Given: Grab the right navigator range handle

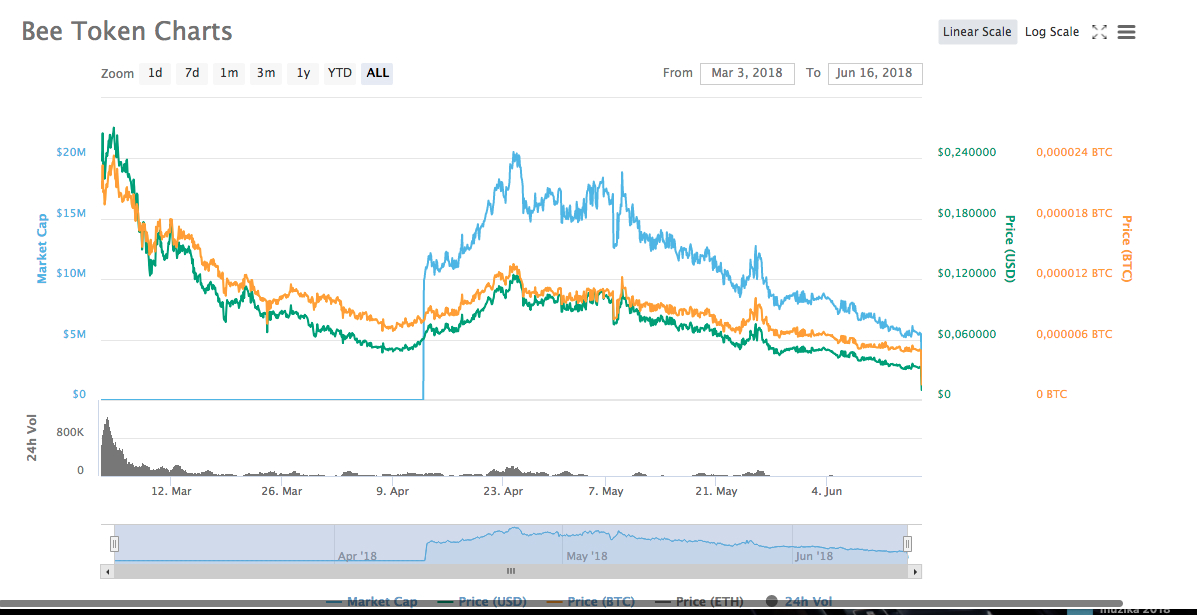Looking at the screenshot, I should [908, 543].
